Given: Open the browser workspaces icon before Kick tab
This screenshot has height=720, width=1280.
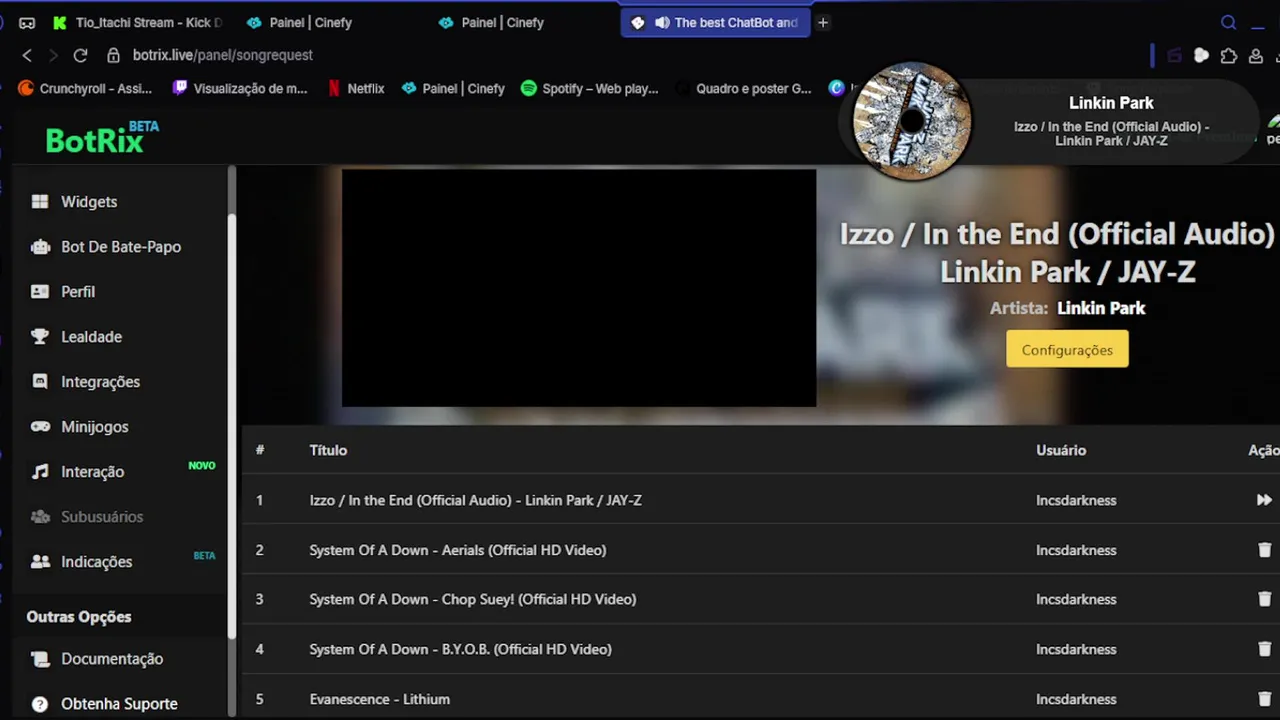Looking at the screenshot, I should point(27,22).
